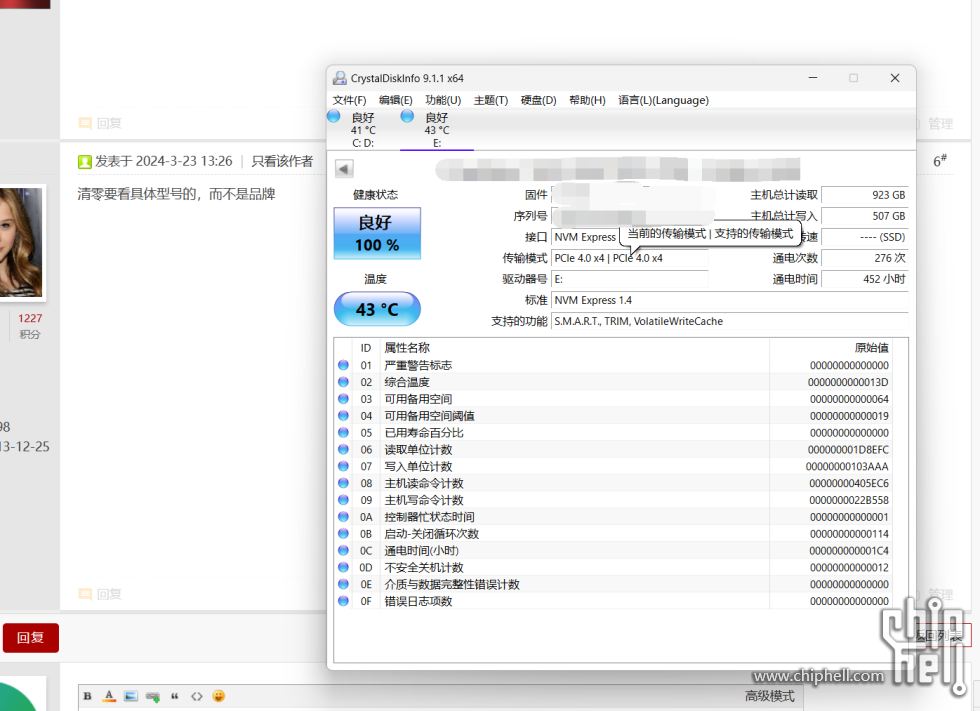Viewport: 980px width, 711px height.
Task: Click the raw value 000000000001C4
Action: pyautogui.click(x=849, y=551)
